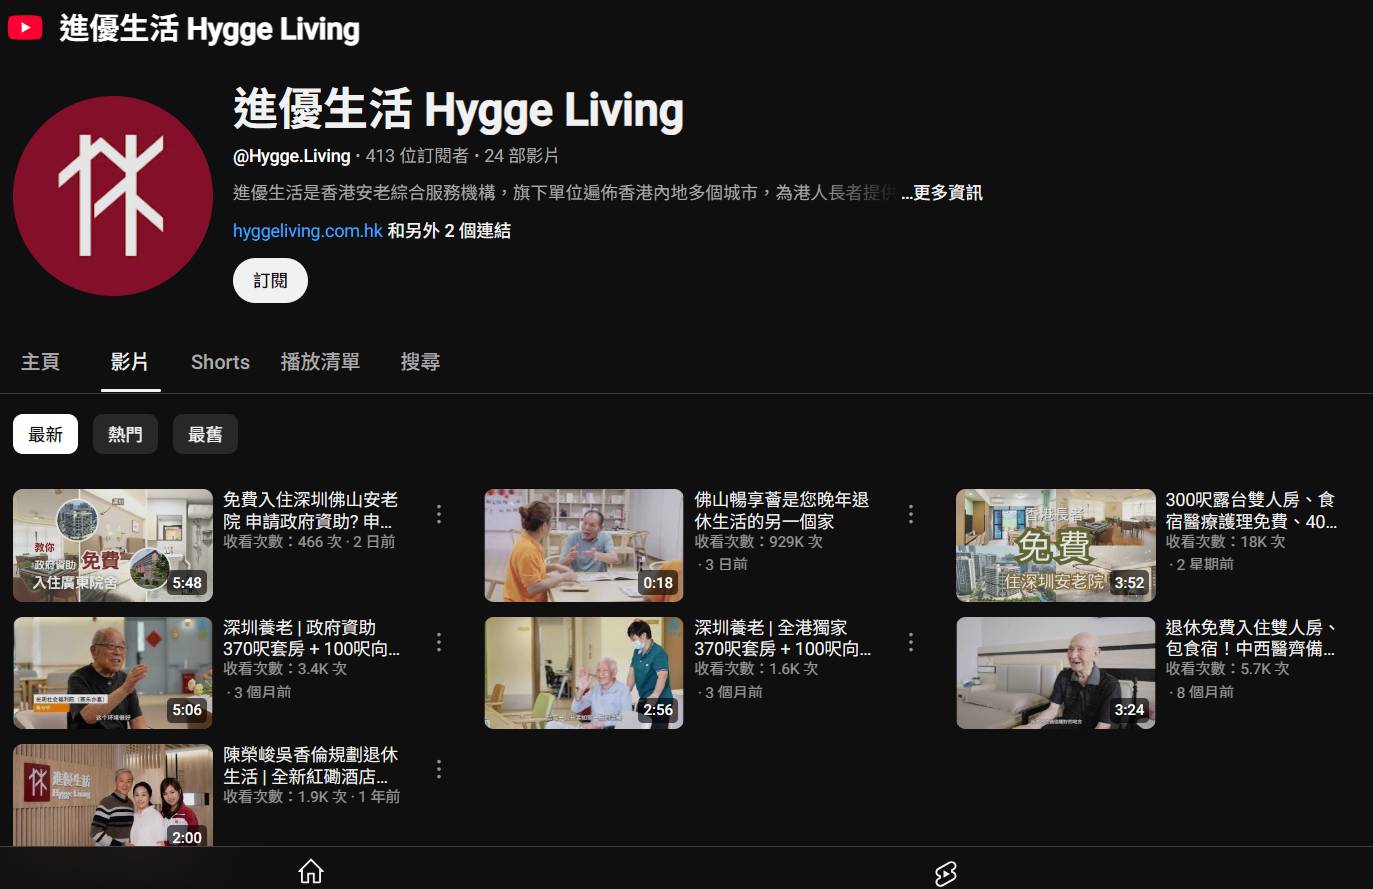This screenshot has width=1373, height=889.
Task: Open the more menu for 深圳養老 | 政府資助 video
Action: (439, 642)
